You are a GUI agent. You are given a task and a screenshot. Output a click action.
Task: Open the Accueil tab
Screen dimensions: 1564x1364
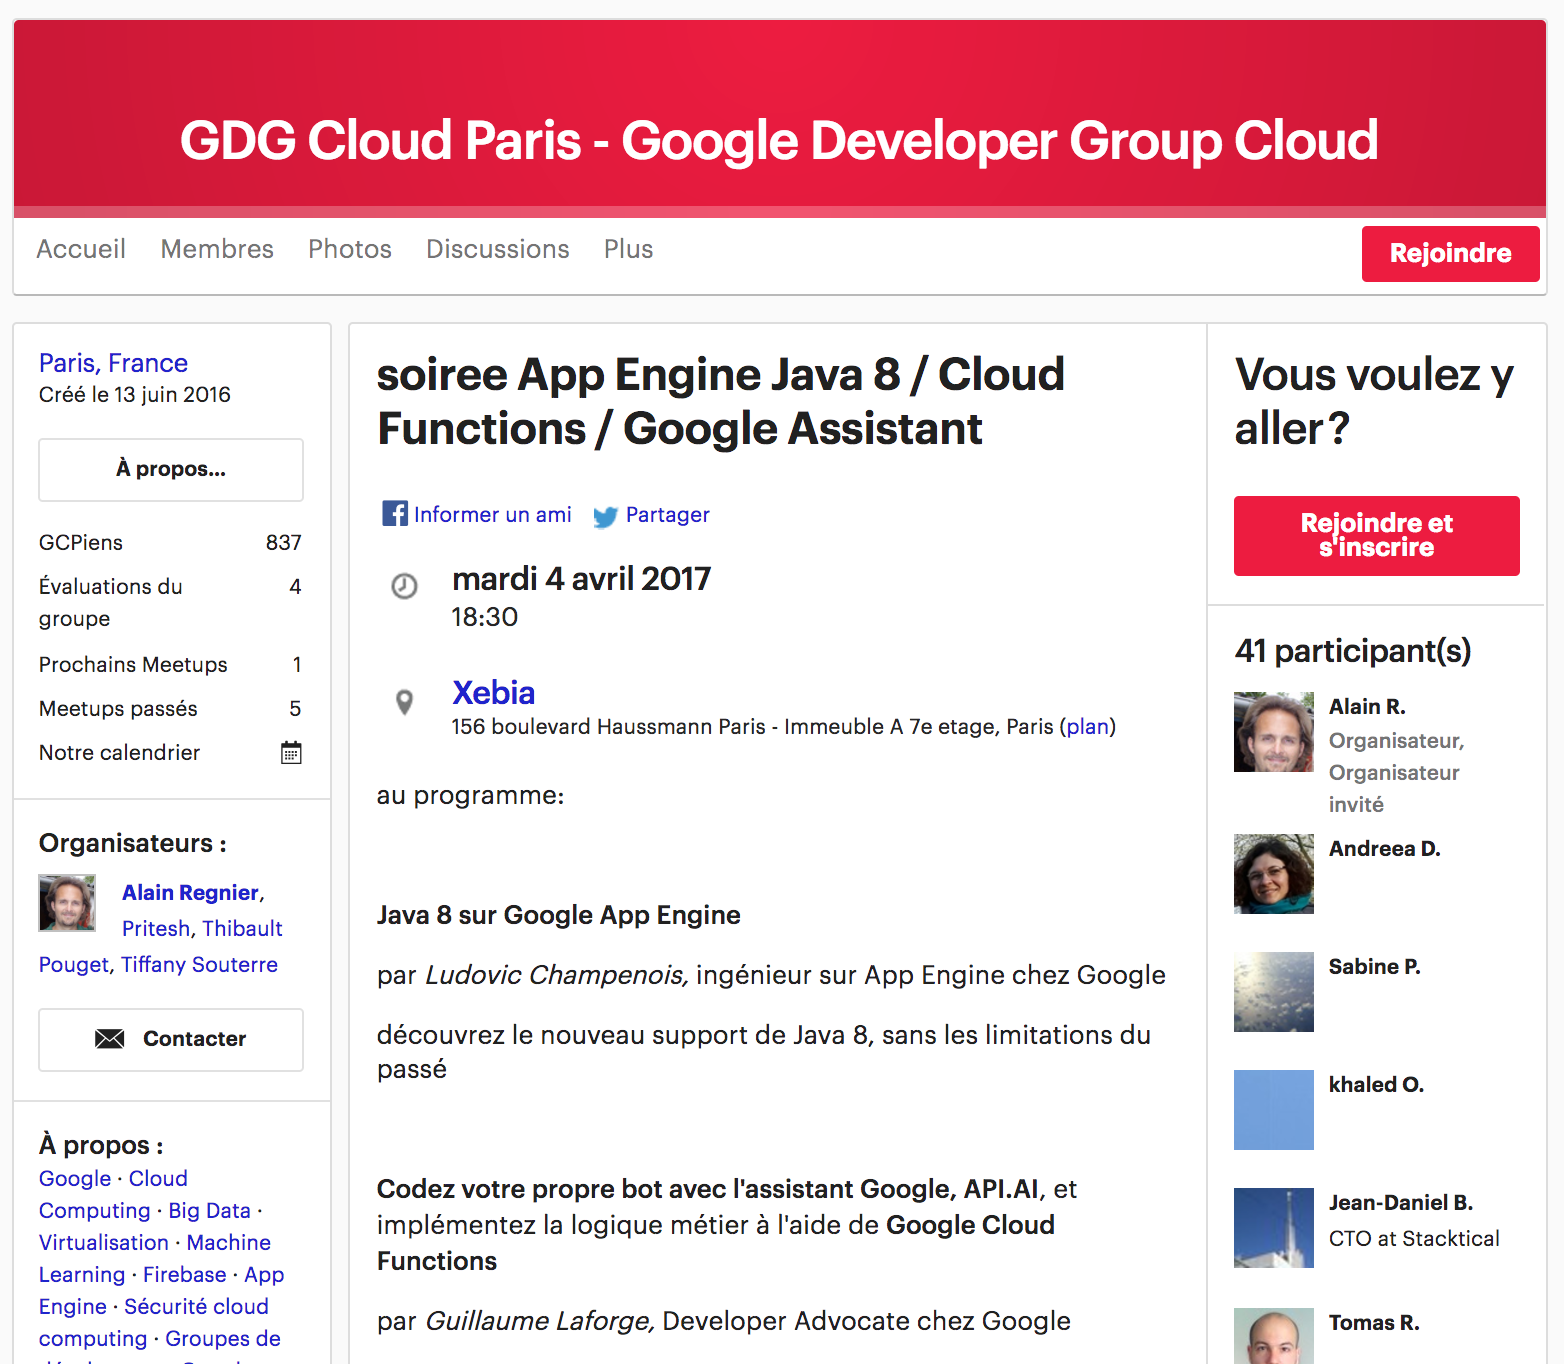click(x=81, y=249)
